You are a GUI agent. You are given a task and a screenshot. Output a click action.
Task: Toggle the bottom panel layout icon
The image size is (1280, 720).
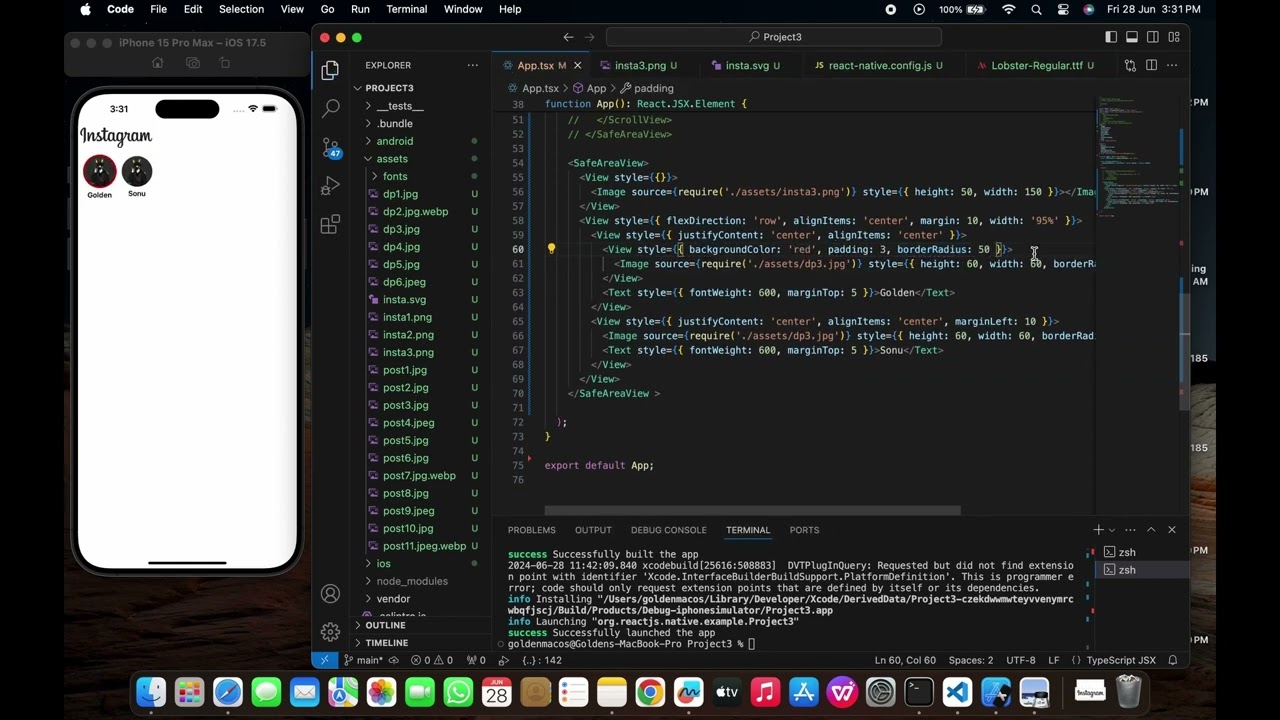(1132, 37)
